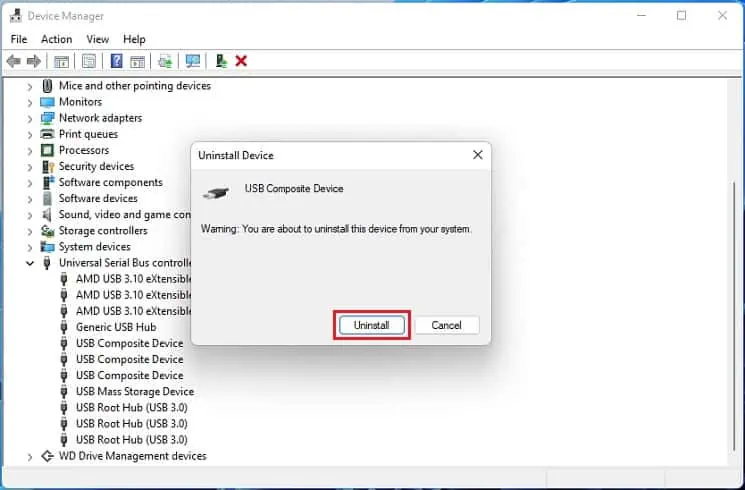Open the Help menu
Screen dimensions: 745x490
click(134, 39)
